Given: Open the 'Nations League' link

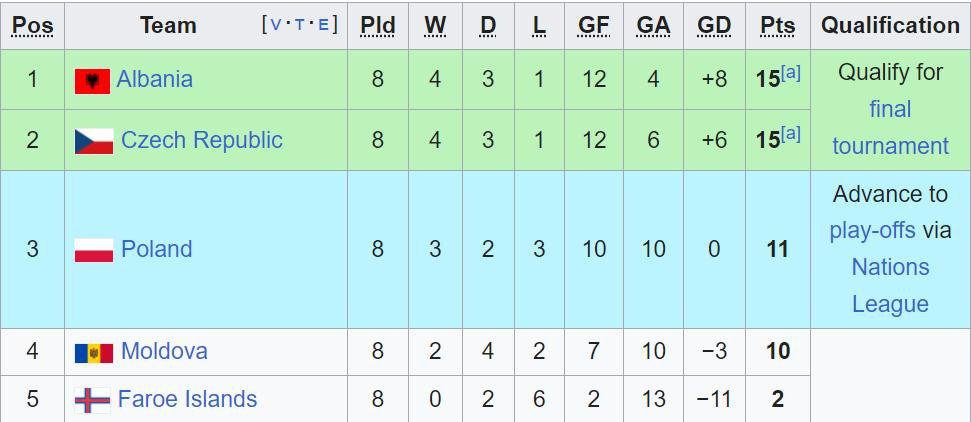Looking at the screenshot, I should pos(890,285).
